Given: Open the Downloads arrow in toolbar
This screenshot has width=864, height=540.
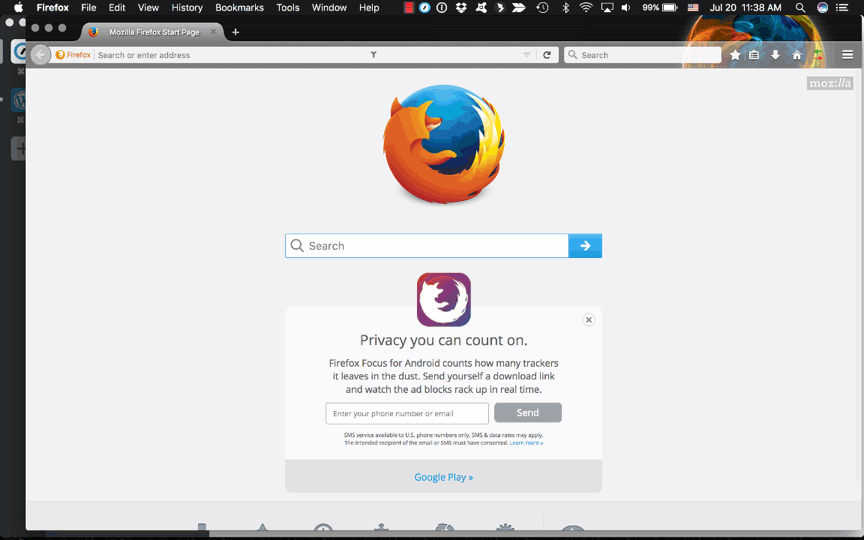Looking at the screenshot, I should (x=775, y=55).
